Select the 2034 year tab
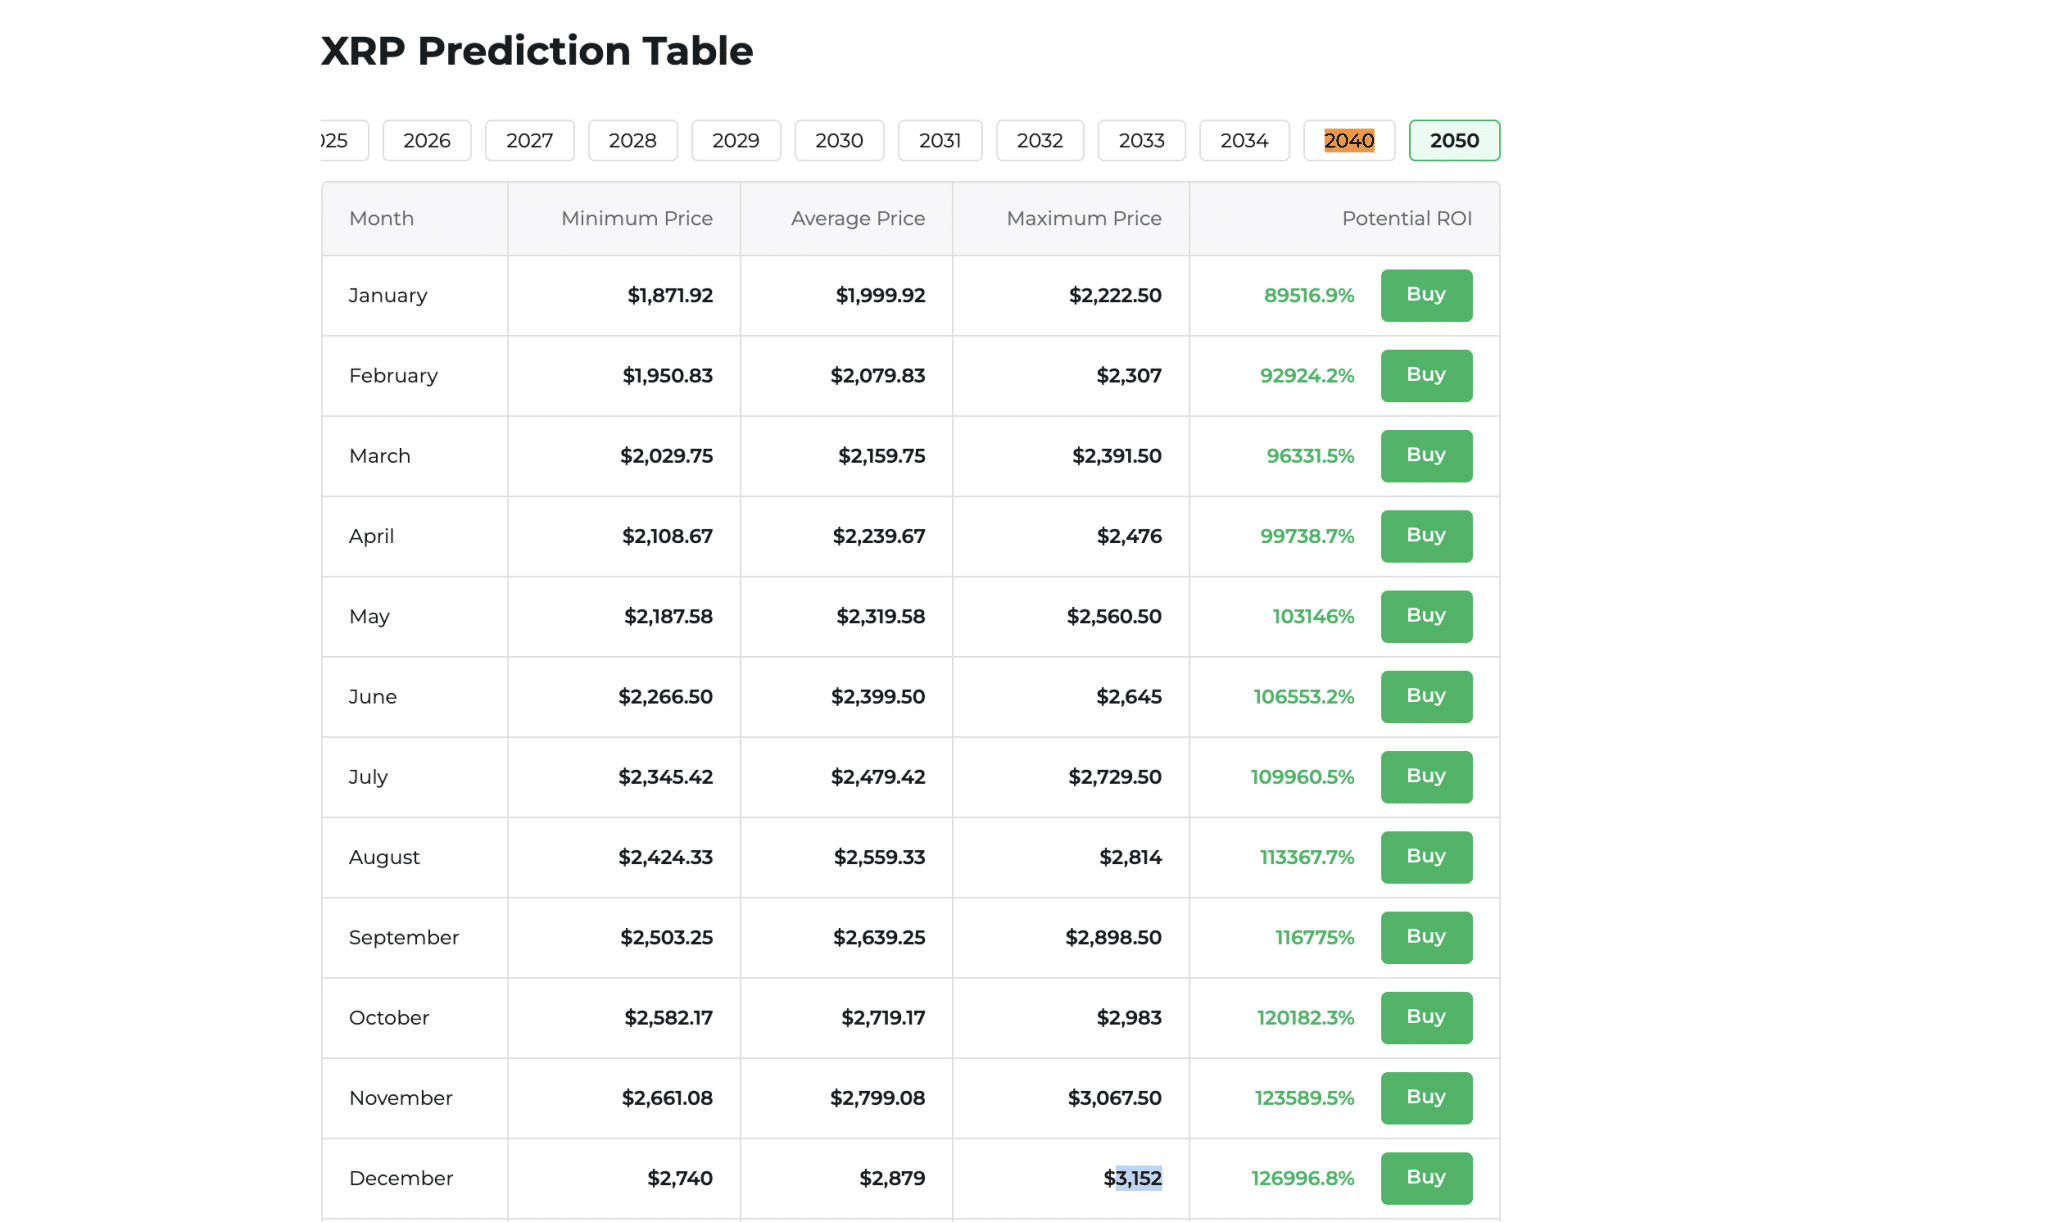This screenshot has width=2048, height=1222. pos(1244,140)
